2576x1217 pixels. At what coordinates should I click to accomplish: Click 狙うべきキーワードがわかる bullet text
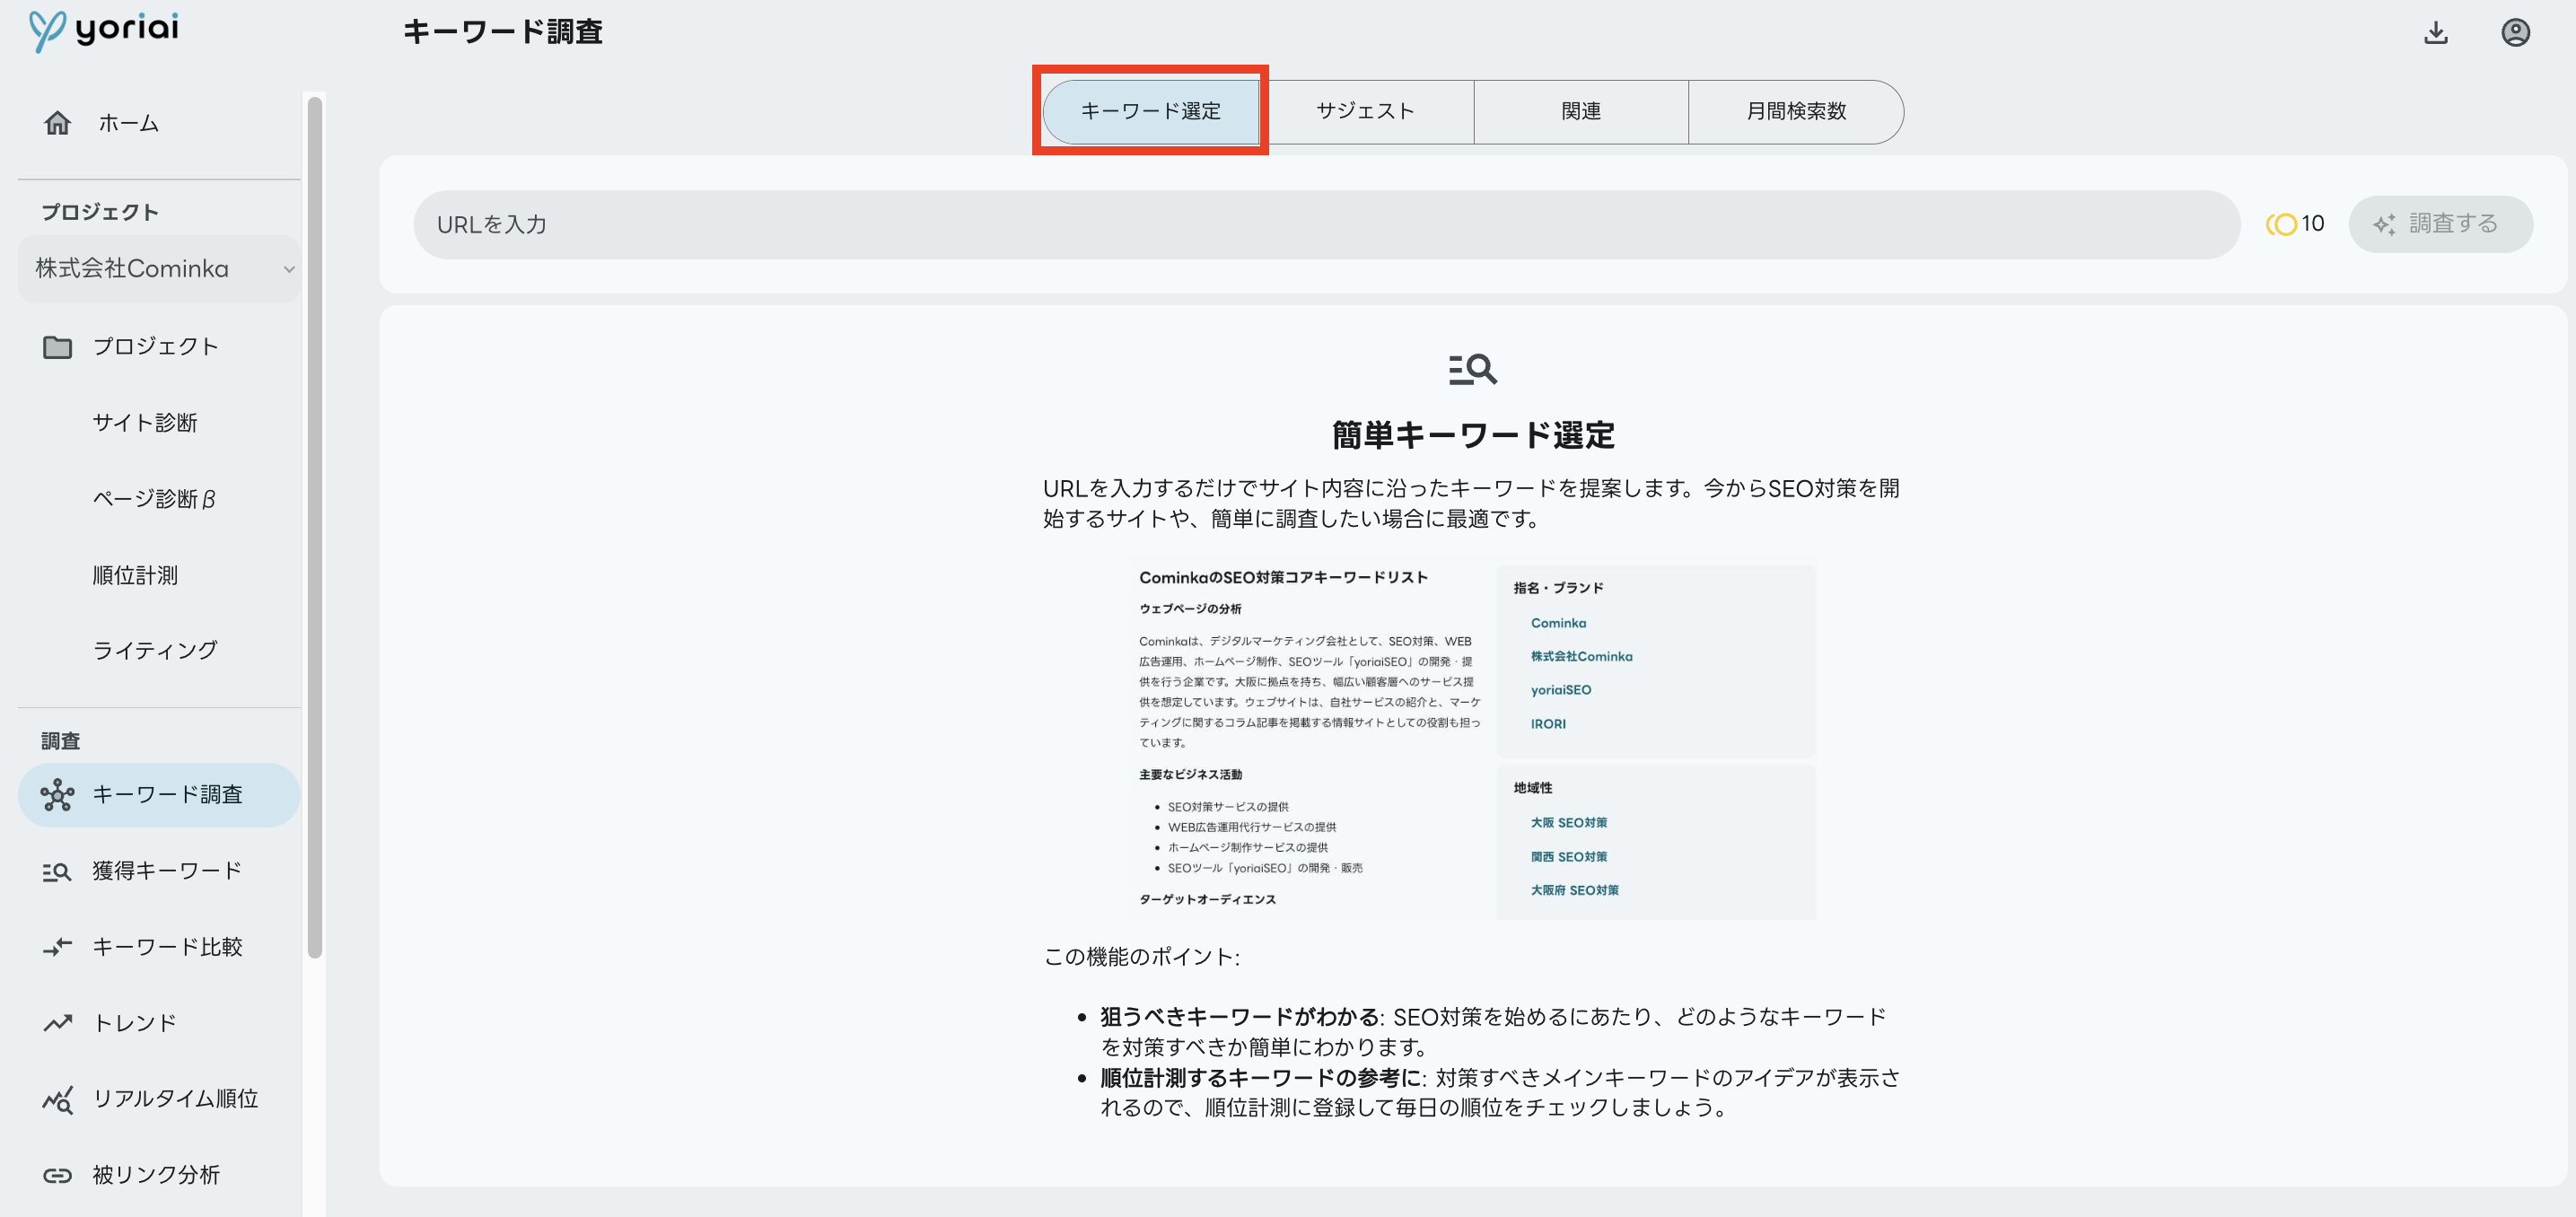coord(1240,1017)
